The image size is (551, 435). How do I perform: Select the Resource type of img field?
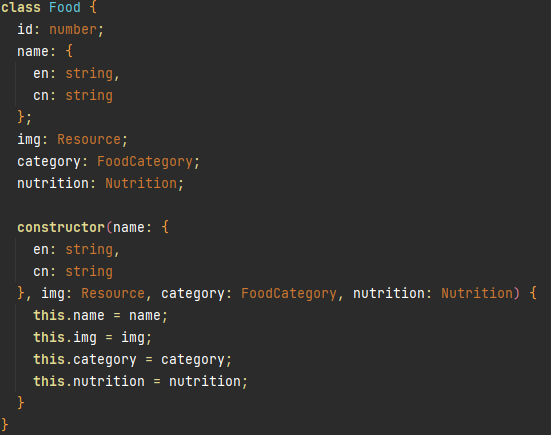point(89,139)
